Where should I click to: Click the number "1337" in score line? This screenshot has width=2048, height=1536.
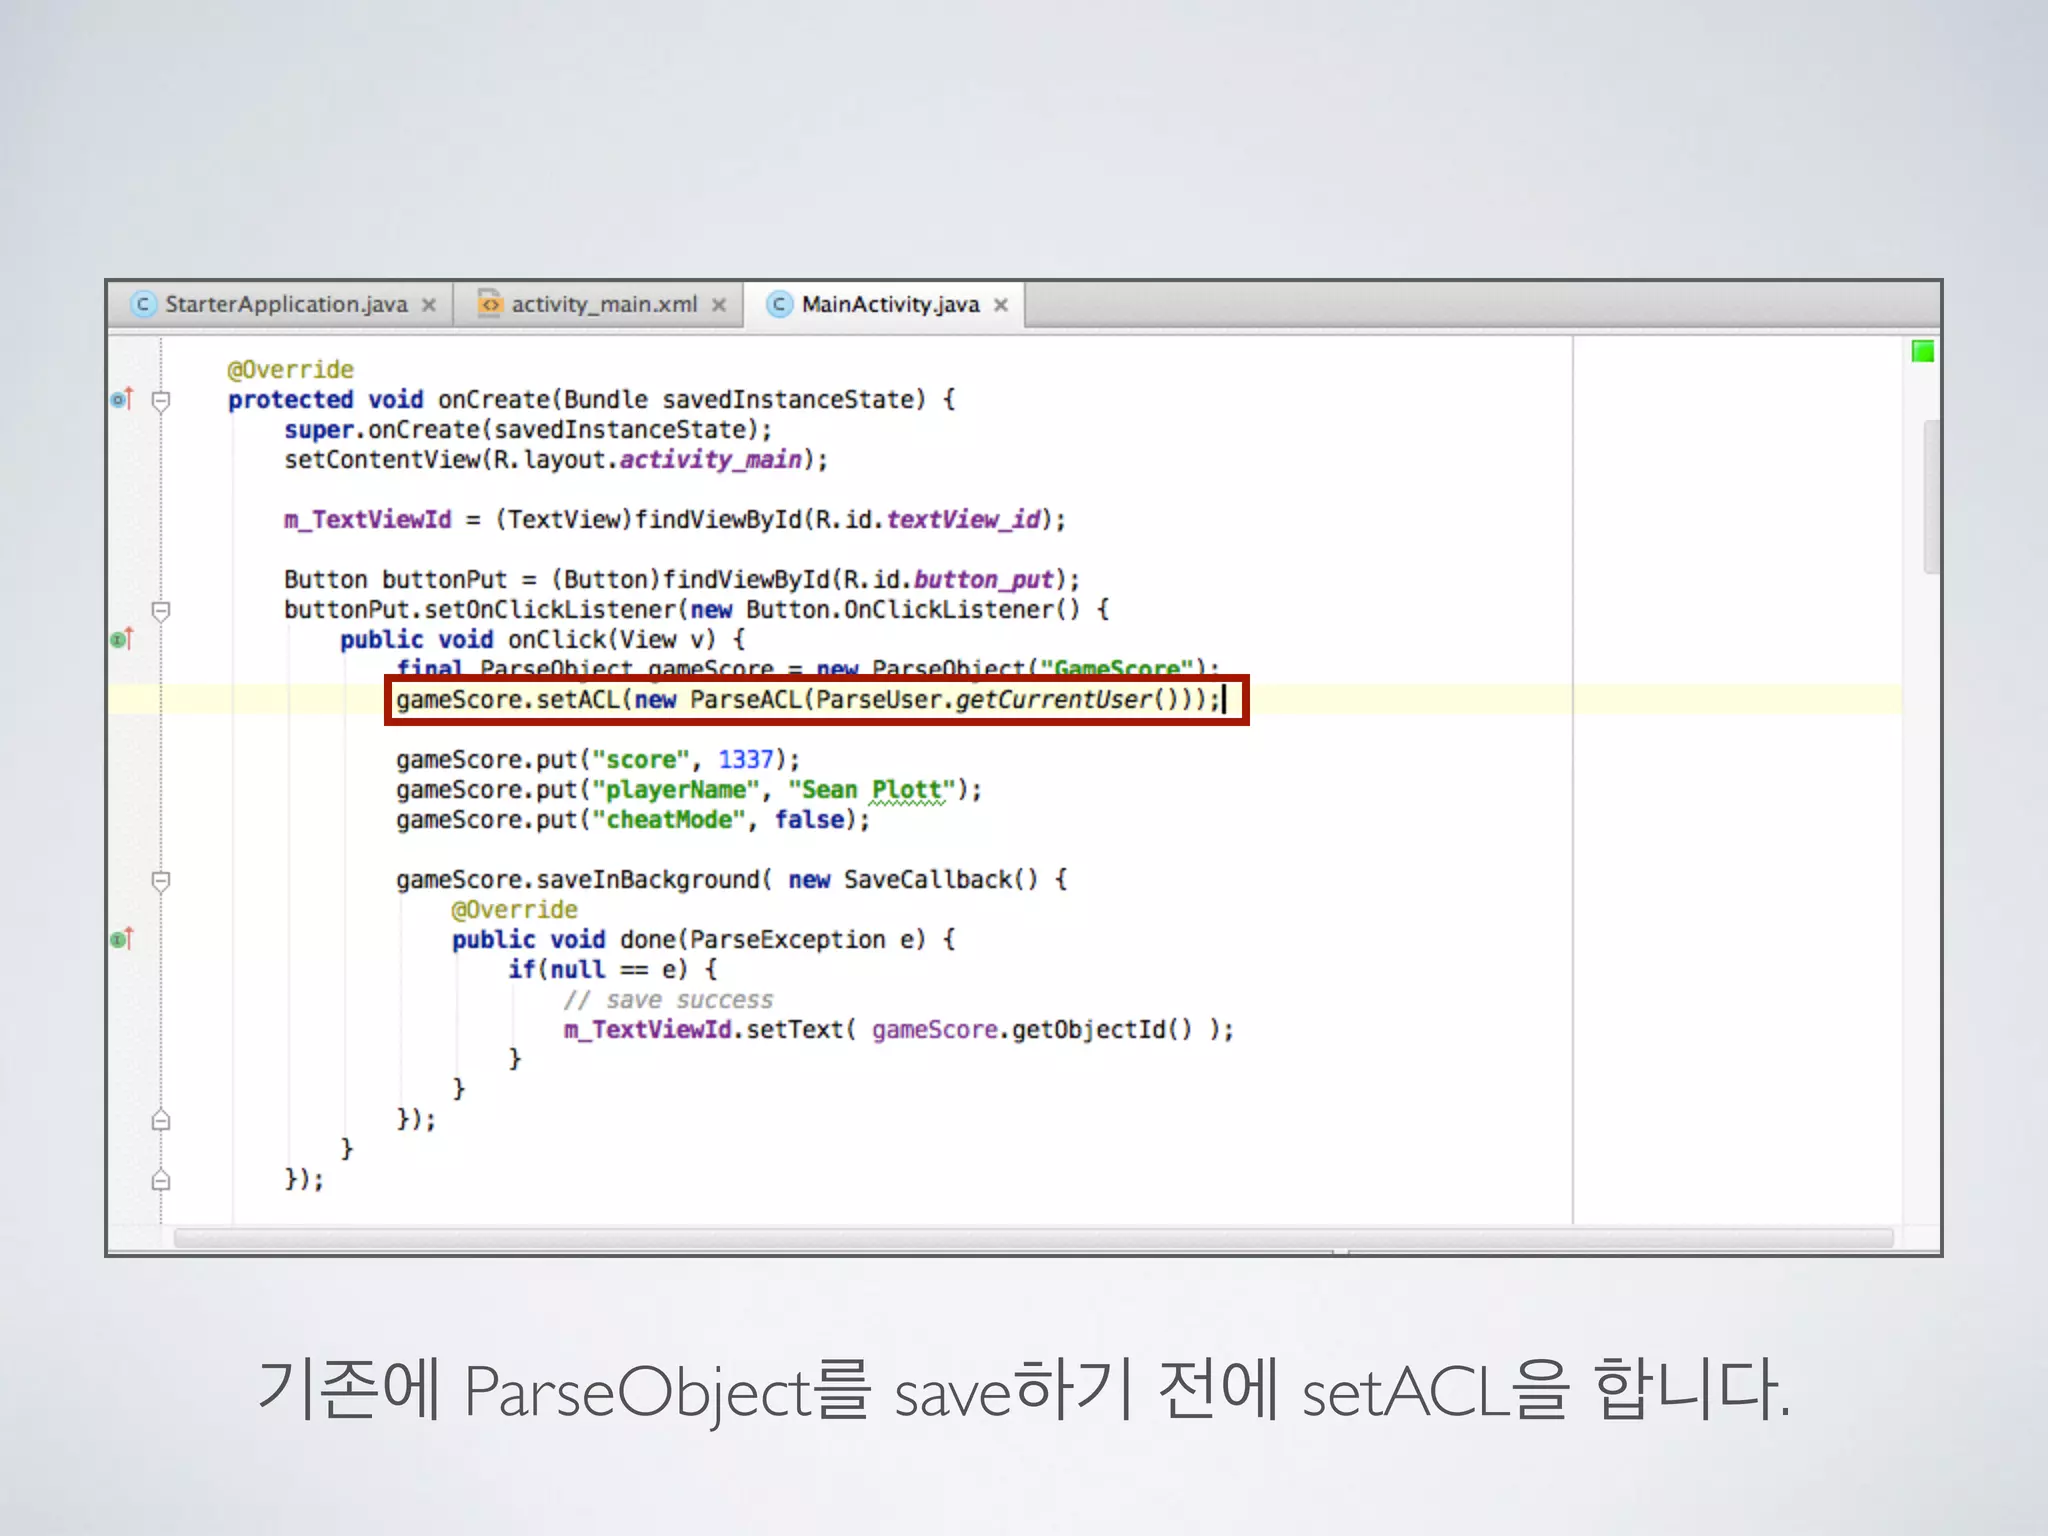coord(746,760)
